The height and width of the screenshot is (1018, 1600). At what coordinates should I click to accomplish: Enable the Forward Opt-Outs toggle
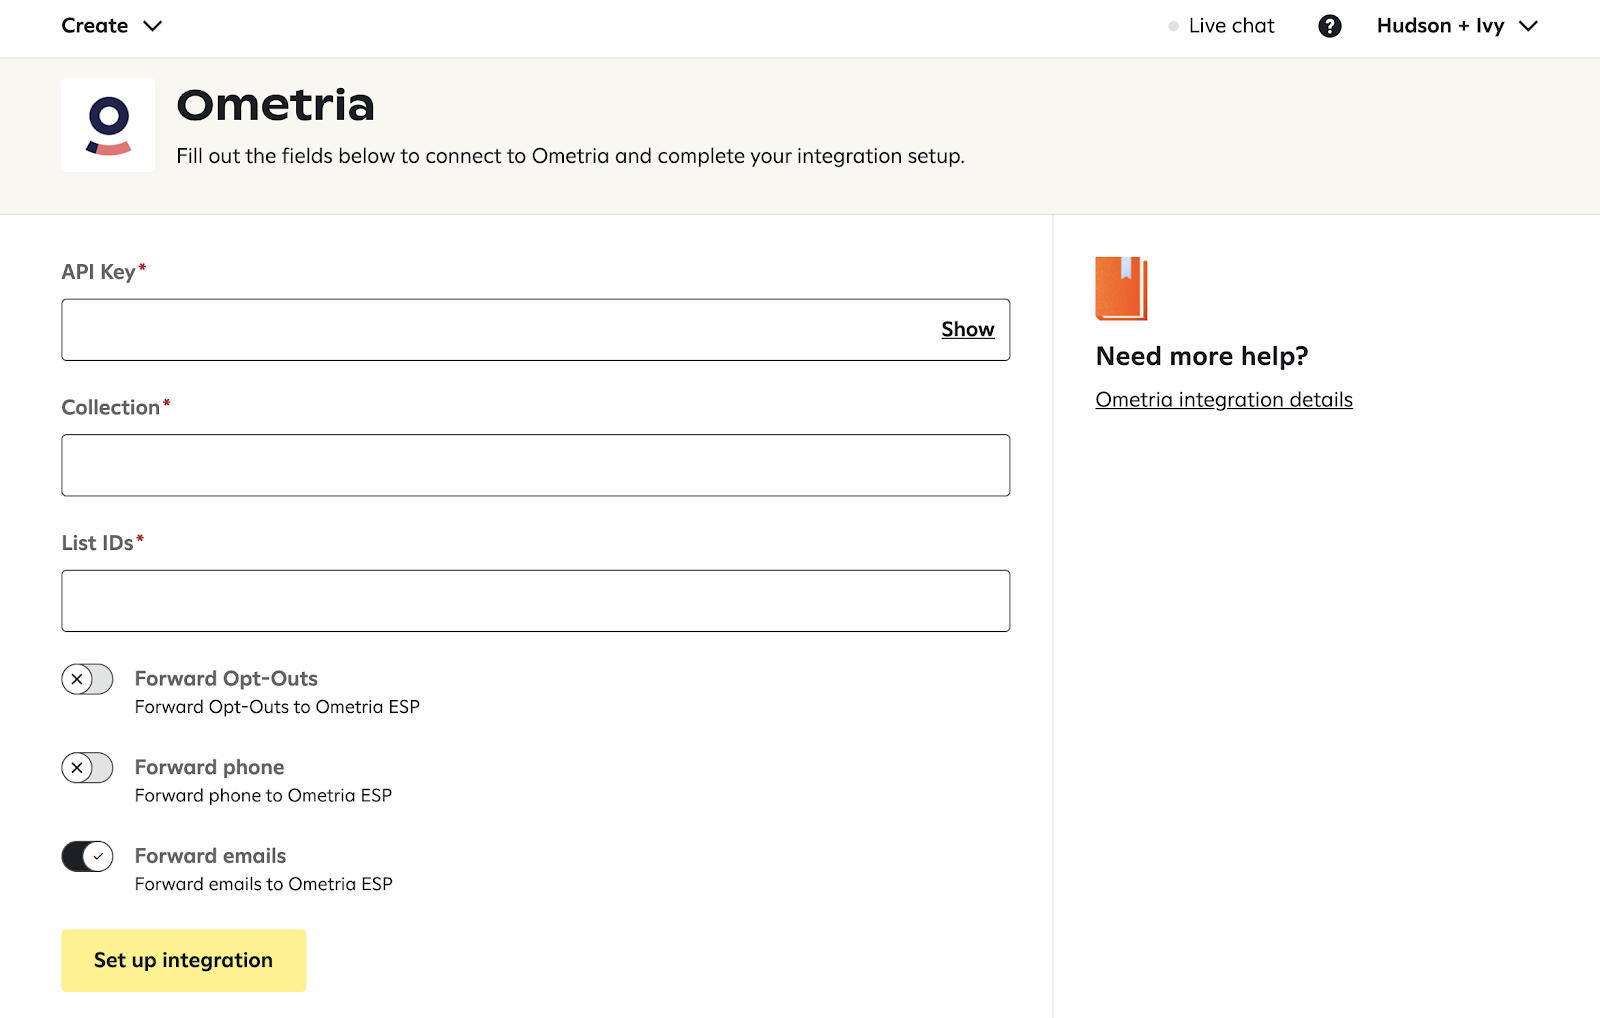coord(87,679)
